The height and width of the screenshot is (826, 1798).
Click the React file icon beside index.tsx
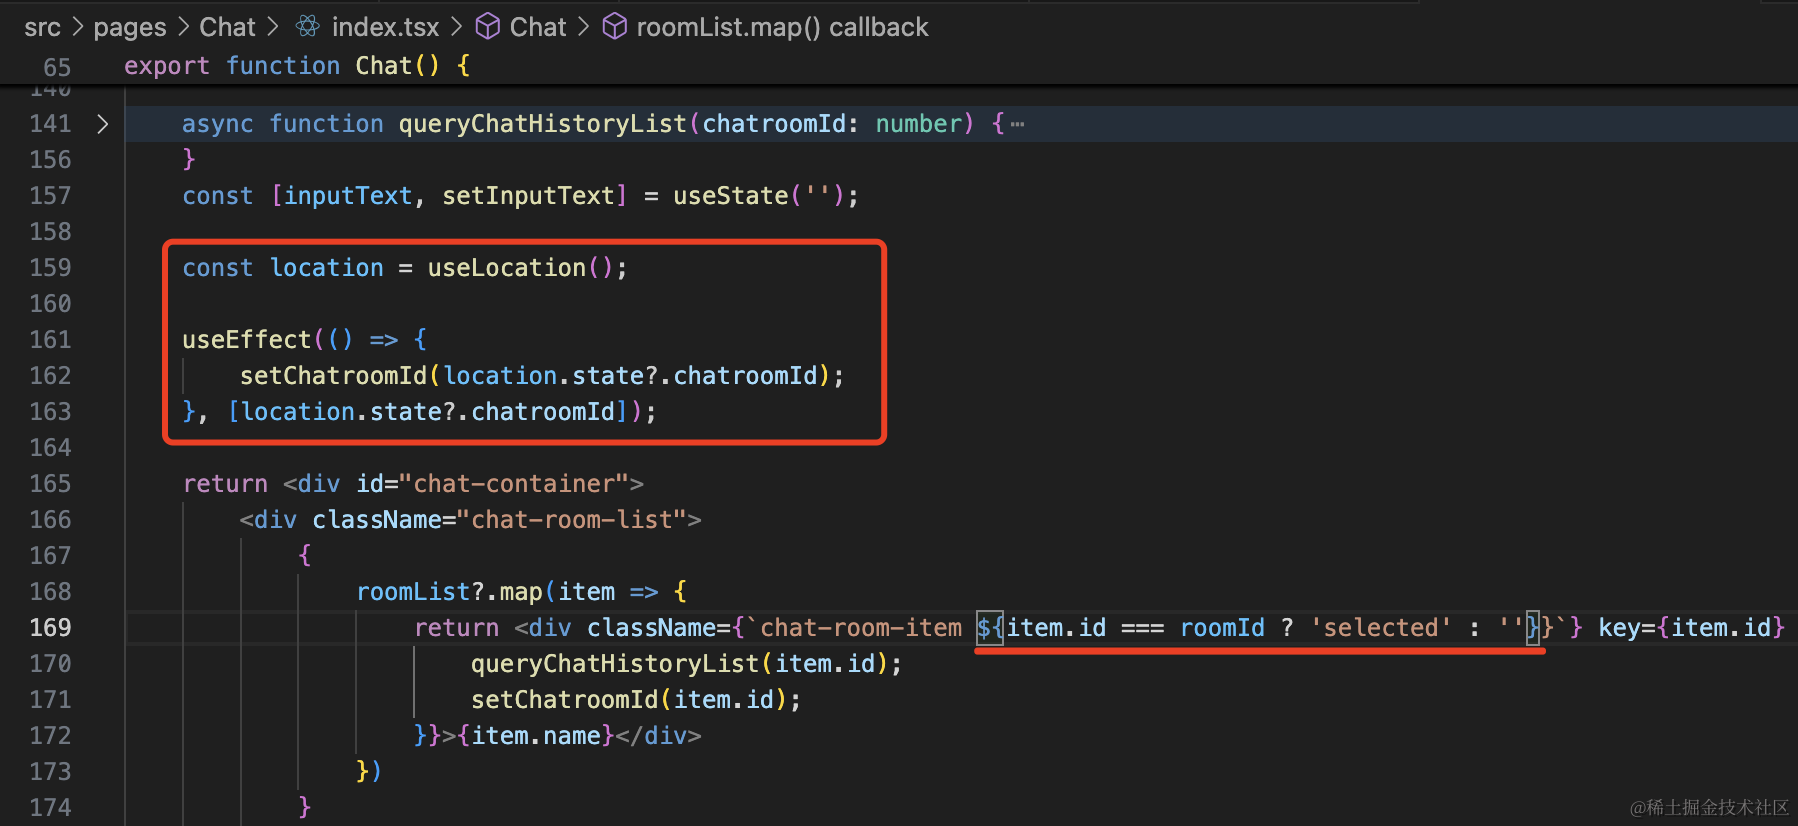(308, 27)
